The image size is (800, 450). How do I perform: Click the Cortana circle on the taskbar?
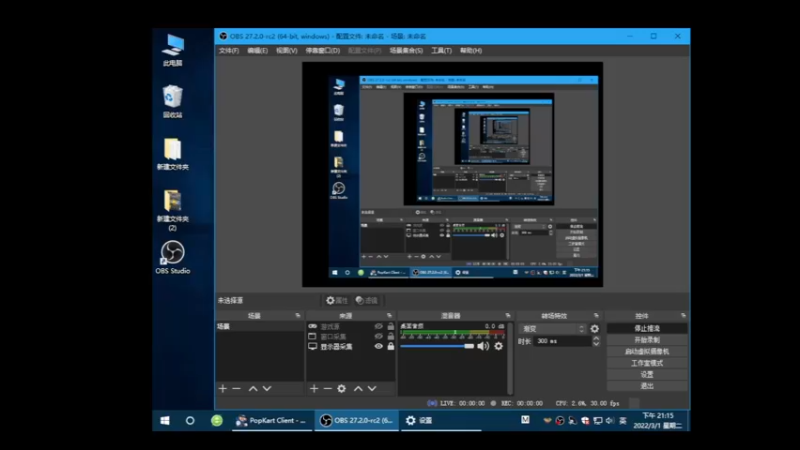[x=190, y=420]
